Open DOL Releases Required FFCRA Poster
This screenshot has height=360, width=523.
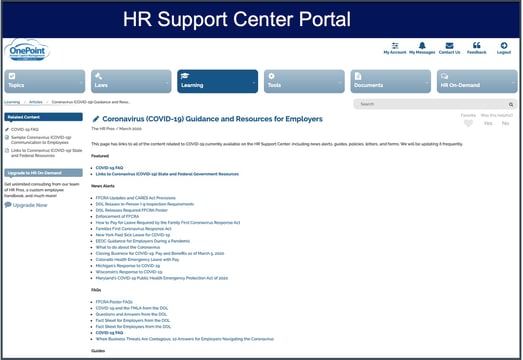pyautogui.click(x=131, y=210)
